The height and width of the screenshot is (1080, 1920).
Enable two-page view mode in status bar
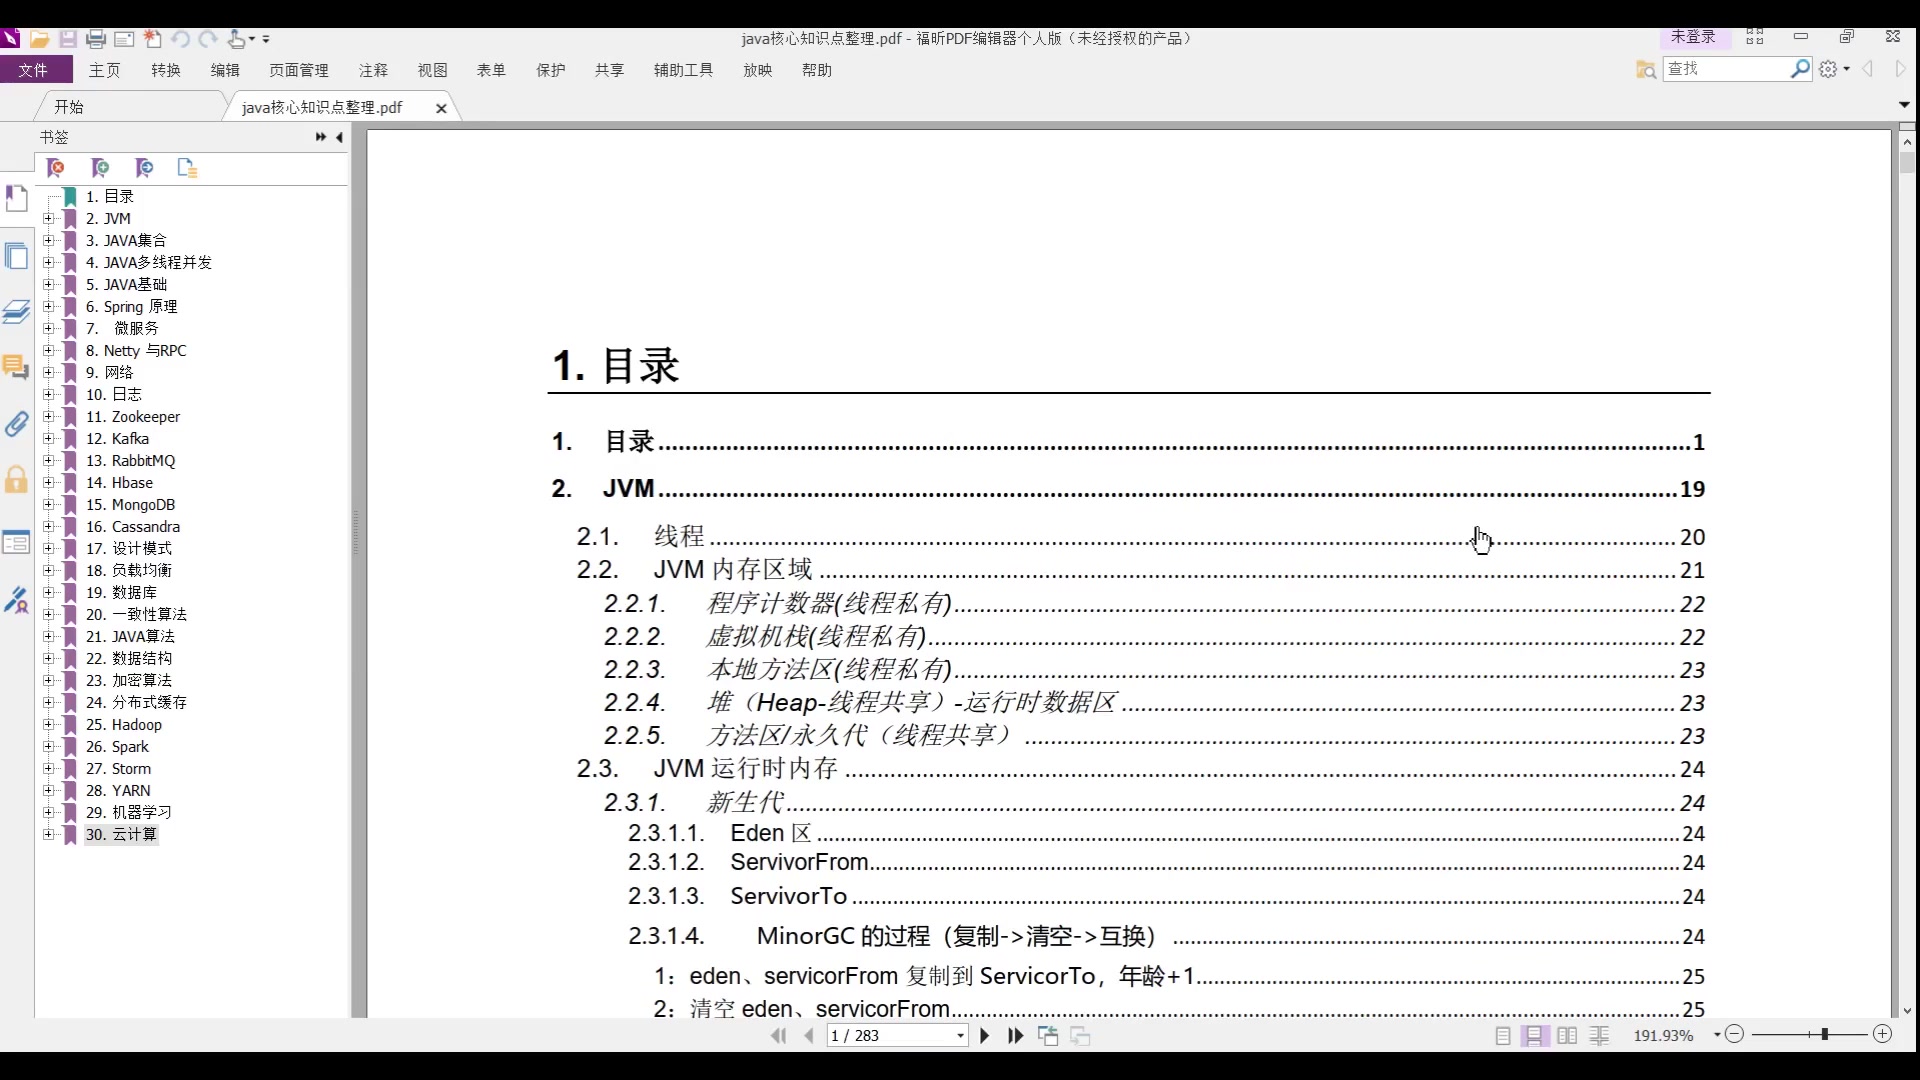(x=1567, y=1036)
